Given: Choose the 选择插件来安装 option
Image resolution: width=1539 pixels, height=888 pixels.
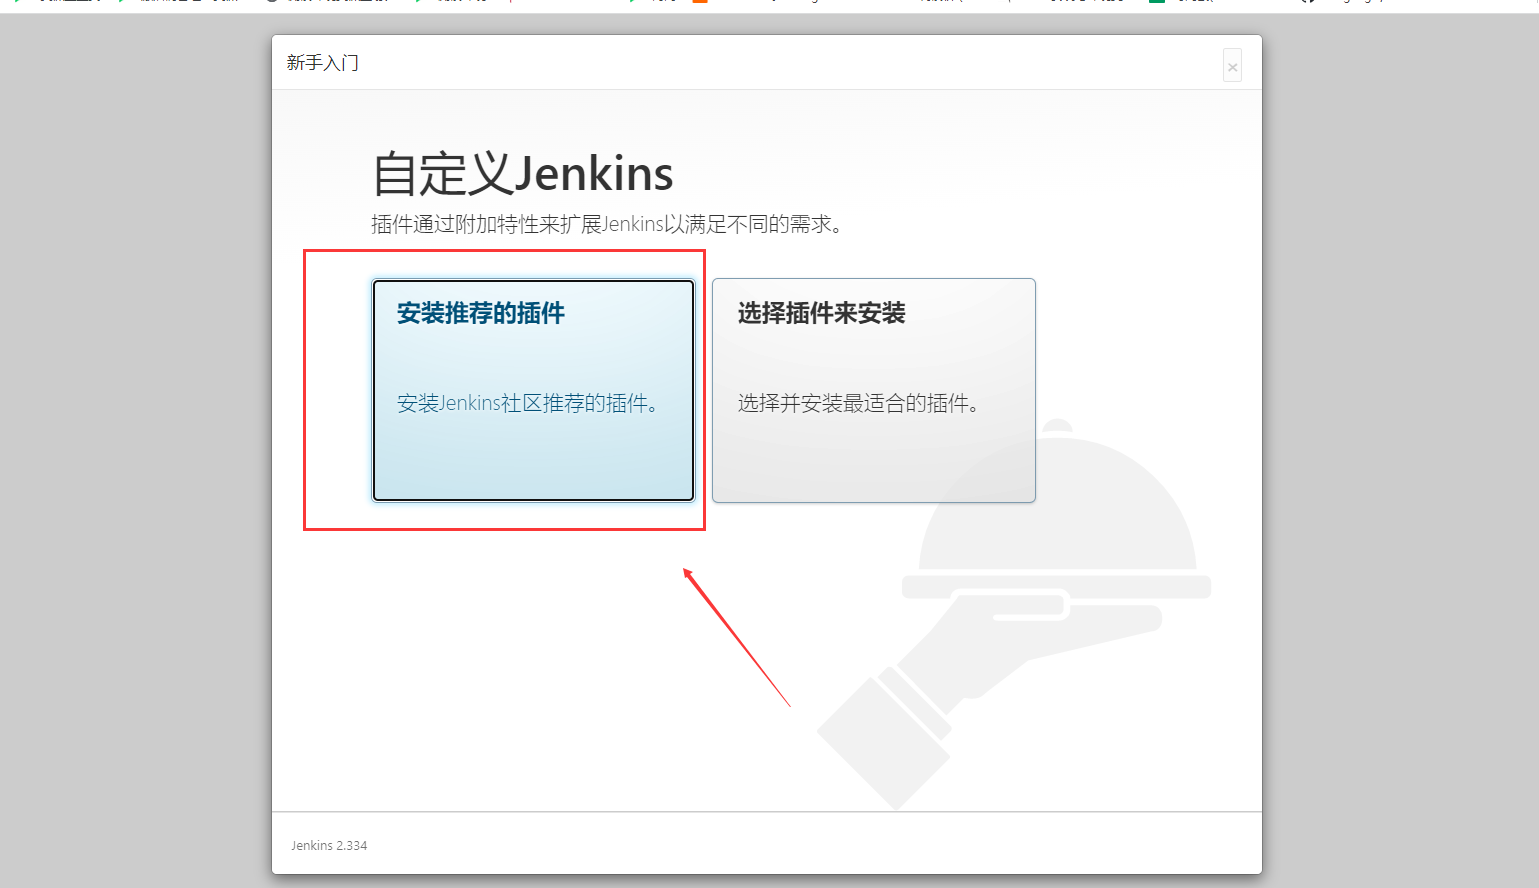Looking at the screenshot, I should (x=873, y=390).
